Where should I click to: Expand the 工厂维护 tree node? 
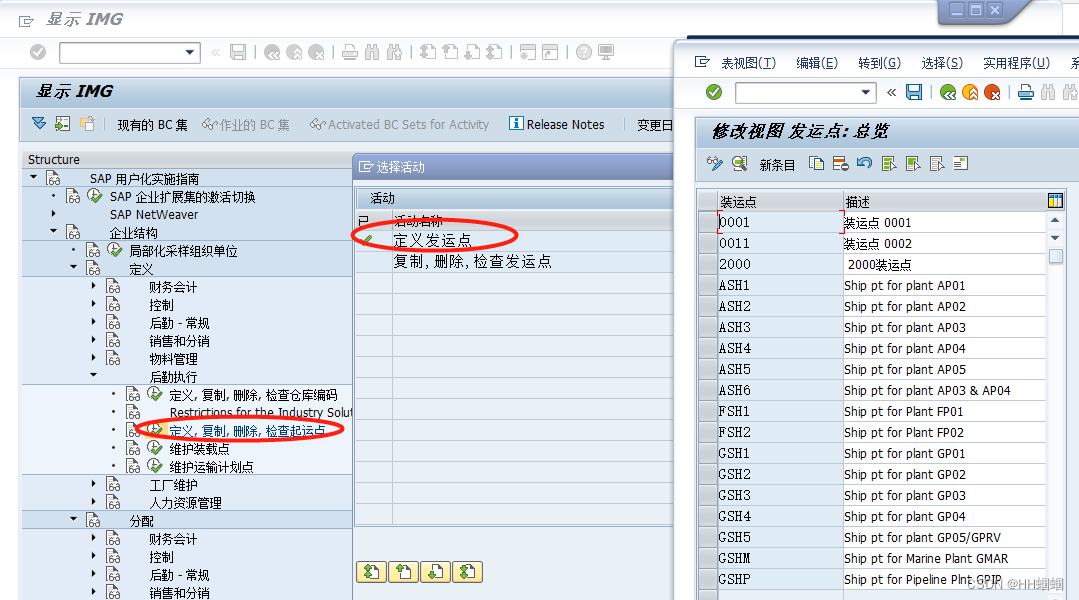tap(94, 484)
